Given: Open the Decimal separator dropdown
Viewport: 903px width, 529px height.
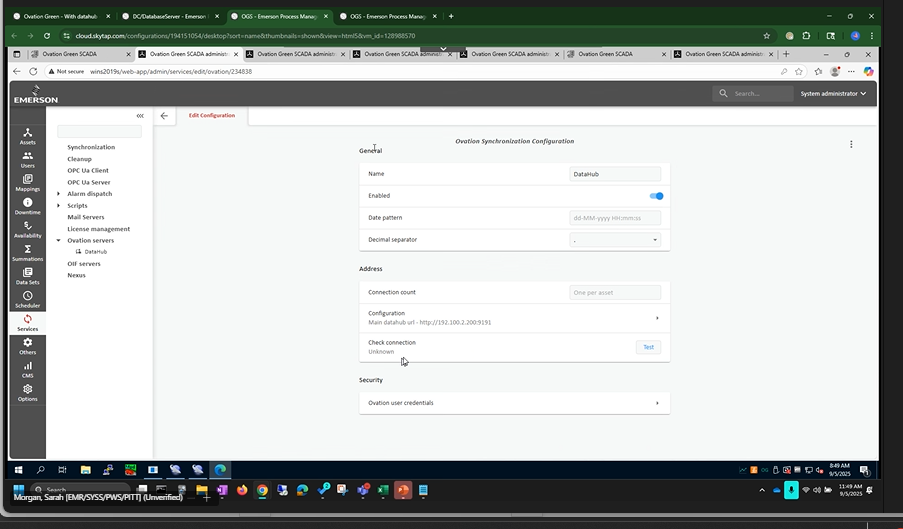Looking at the screenshot, I should pos(614,240).
